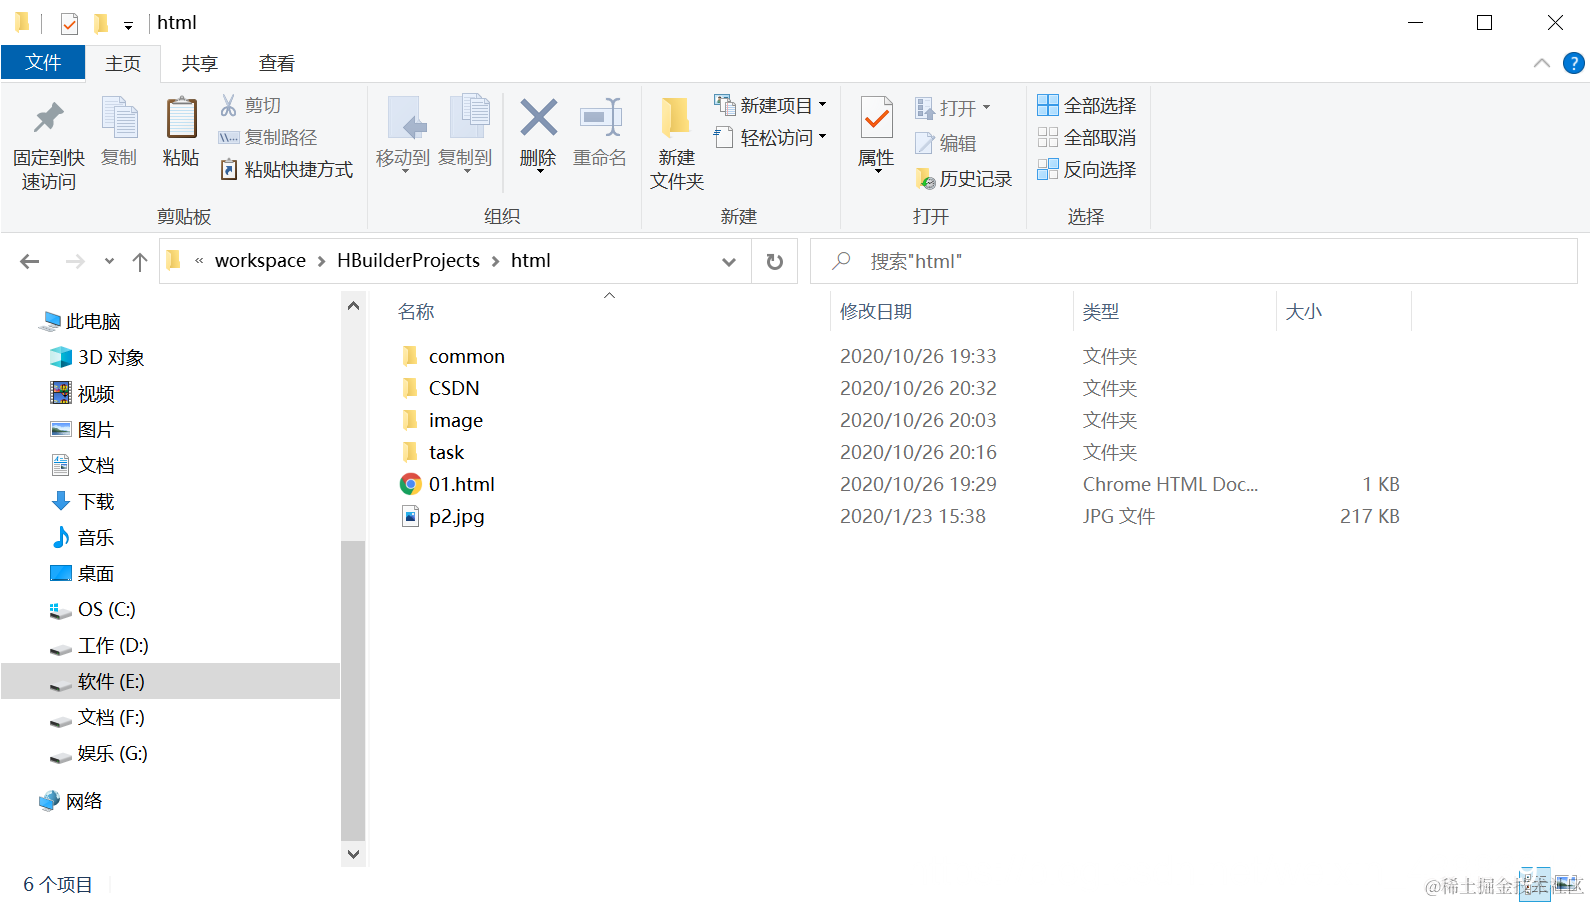Click the Copy (复制) ribbon icon
The width and height of the screenshot is (1591, 903).
119,119
